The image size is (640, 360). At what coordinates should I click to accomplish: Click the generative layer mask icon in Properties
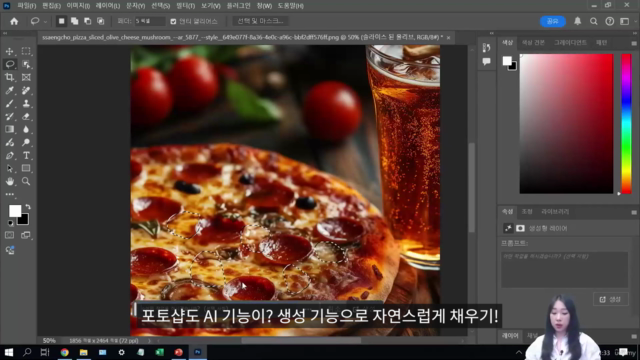tap(520, 228)
